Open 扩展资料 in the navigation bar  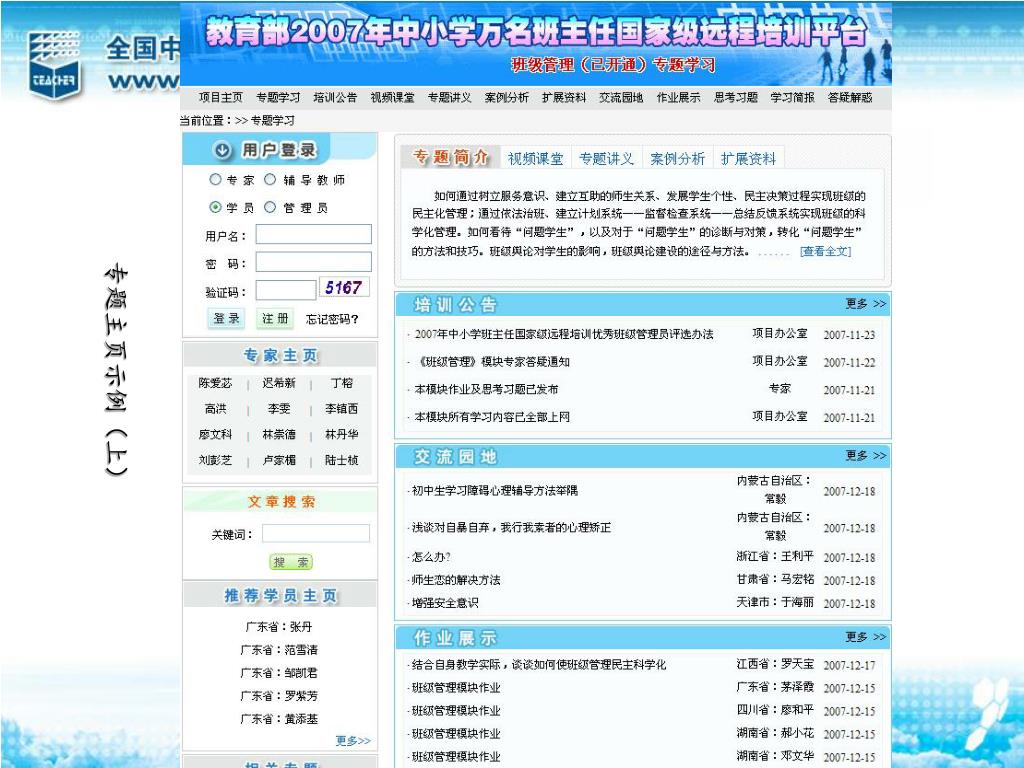pos(564,97)
